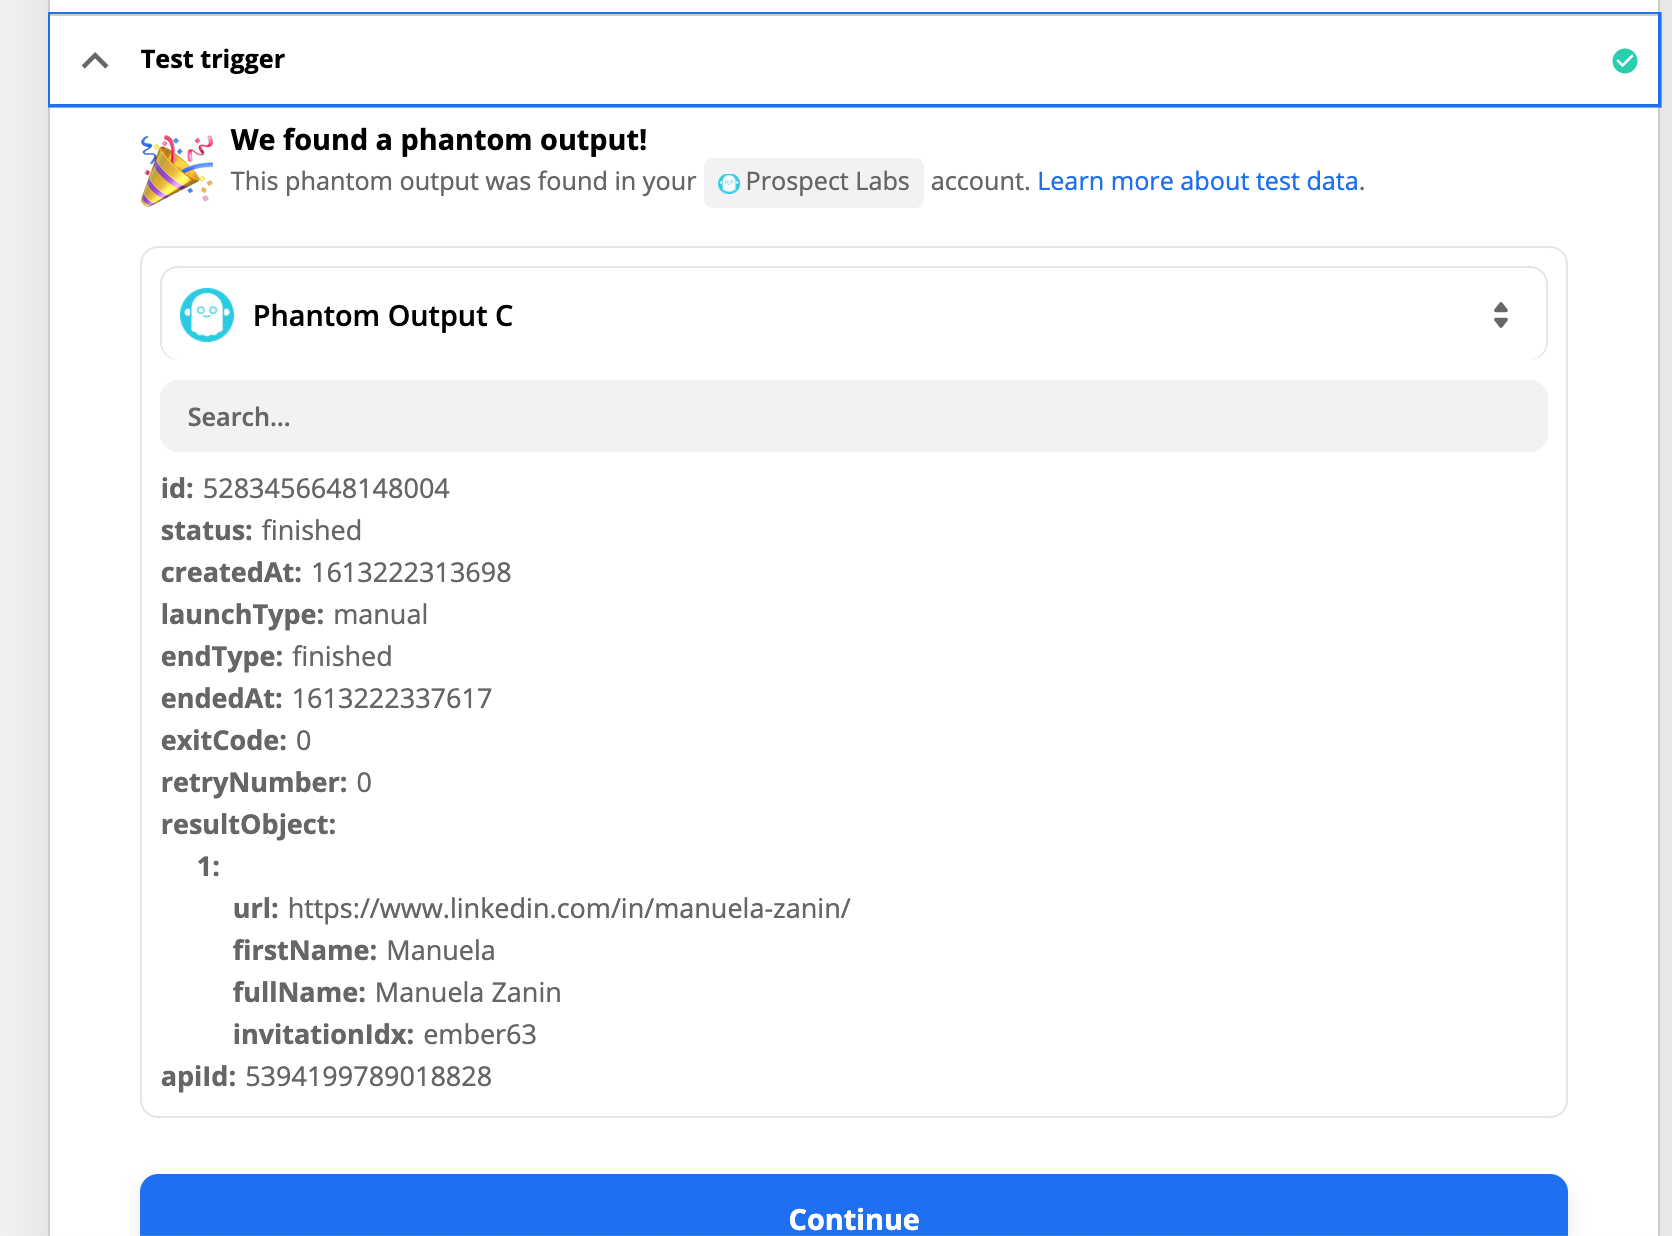Click the green checkmark status icon
This screenshot has height=1236, width=1672.
1625,61
